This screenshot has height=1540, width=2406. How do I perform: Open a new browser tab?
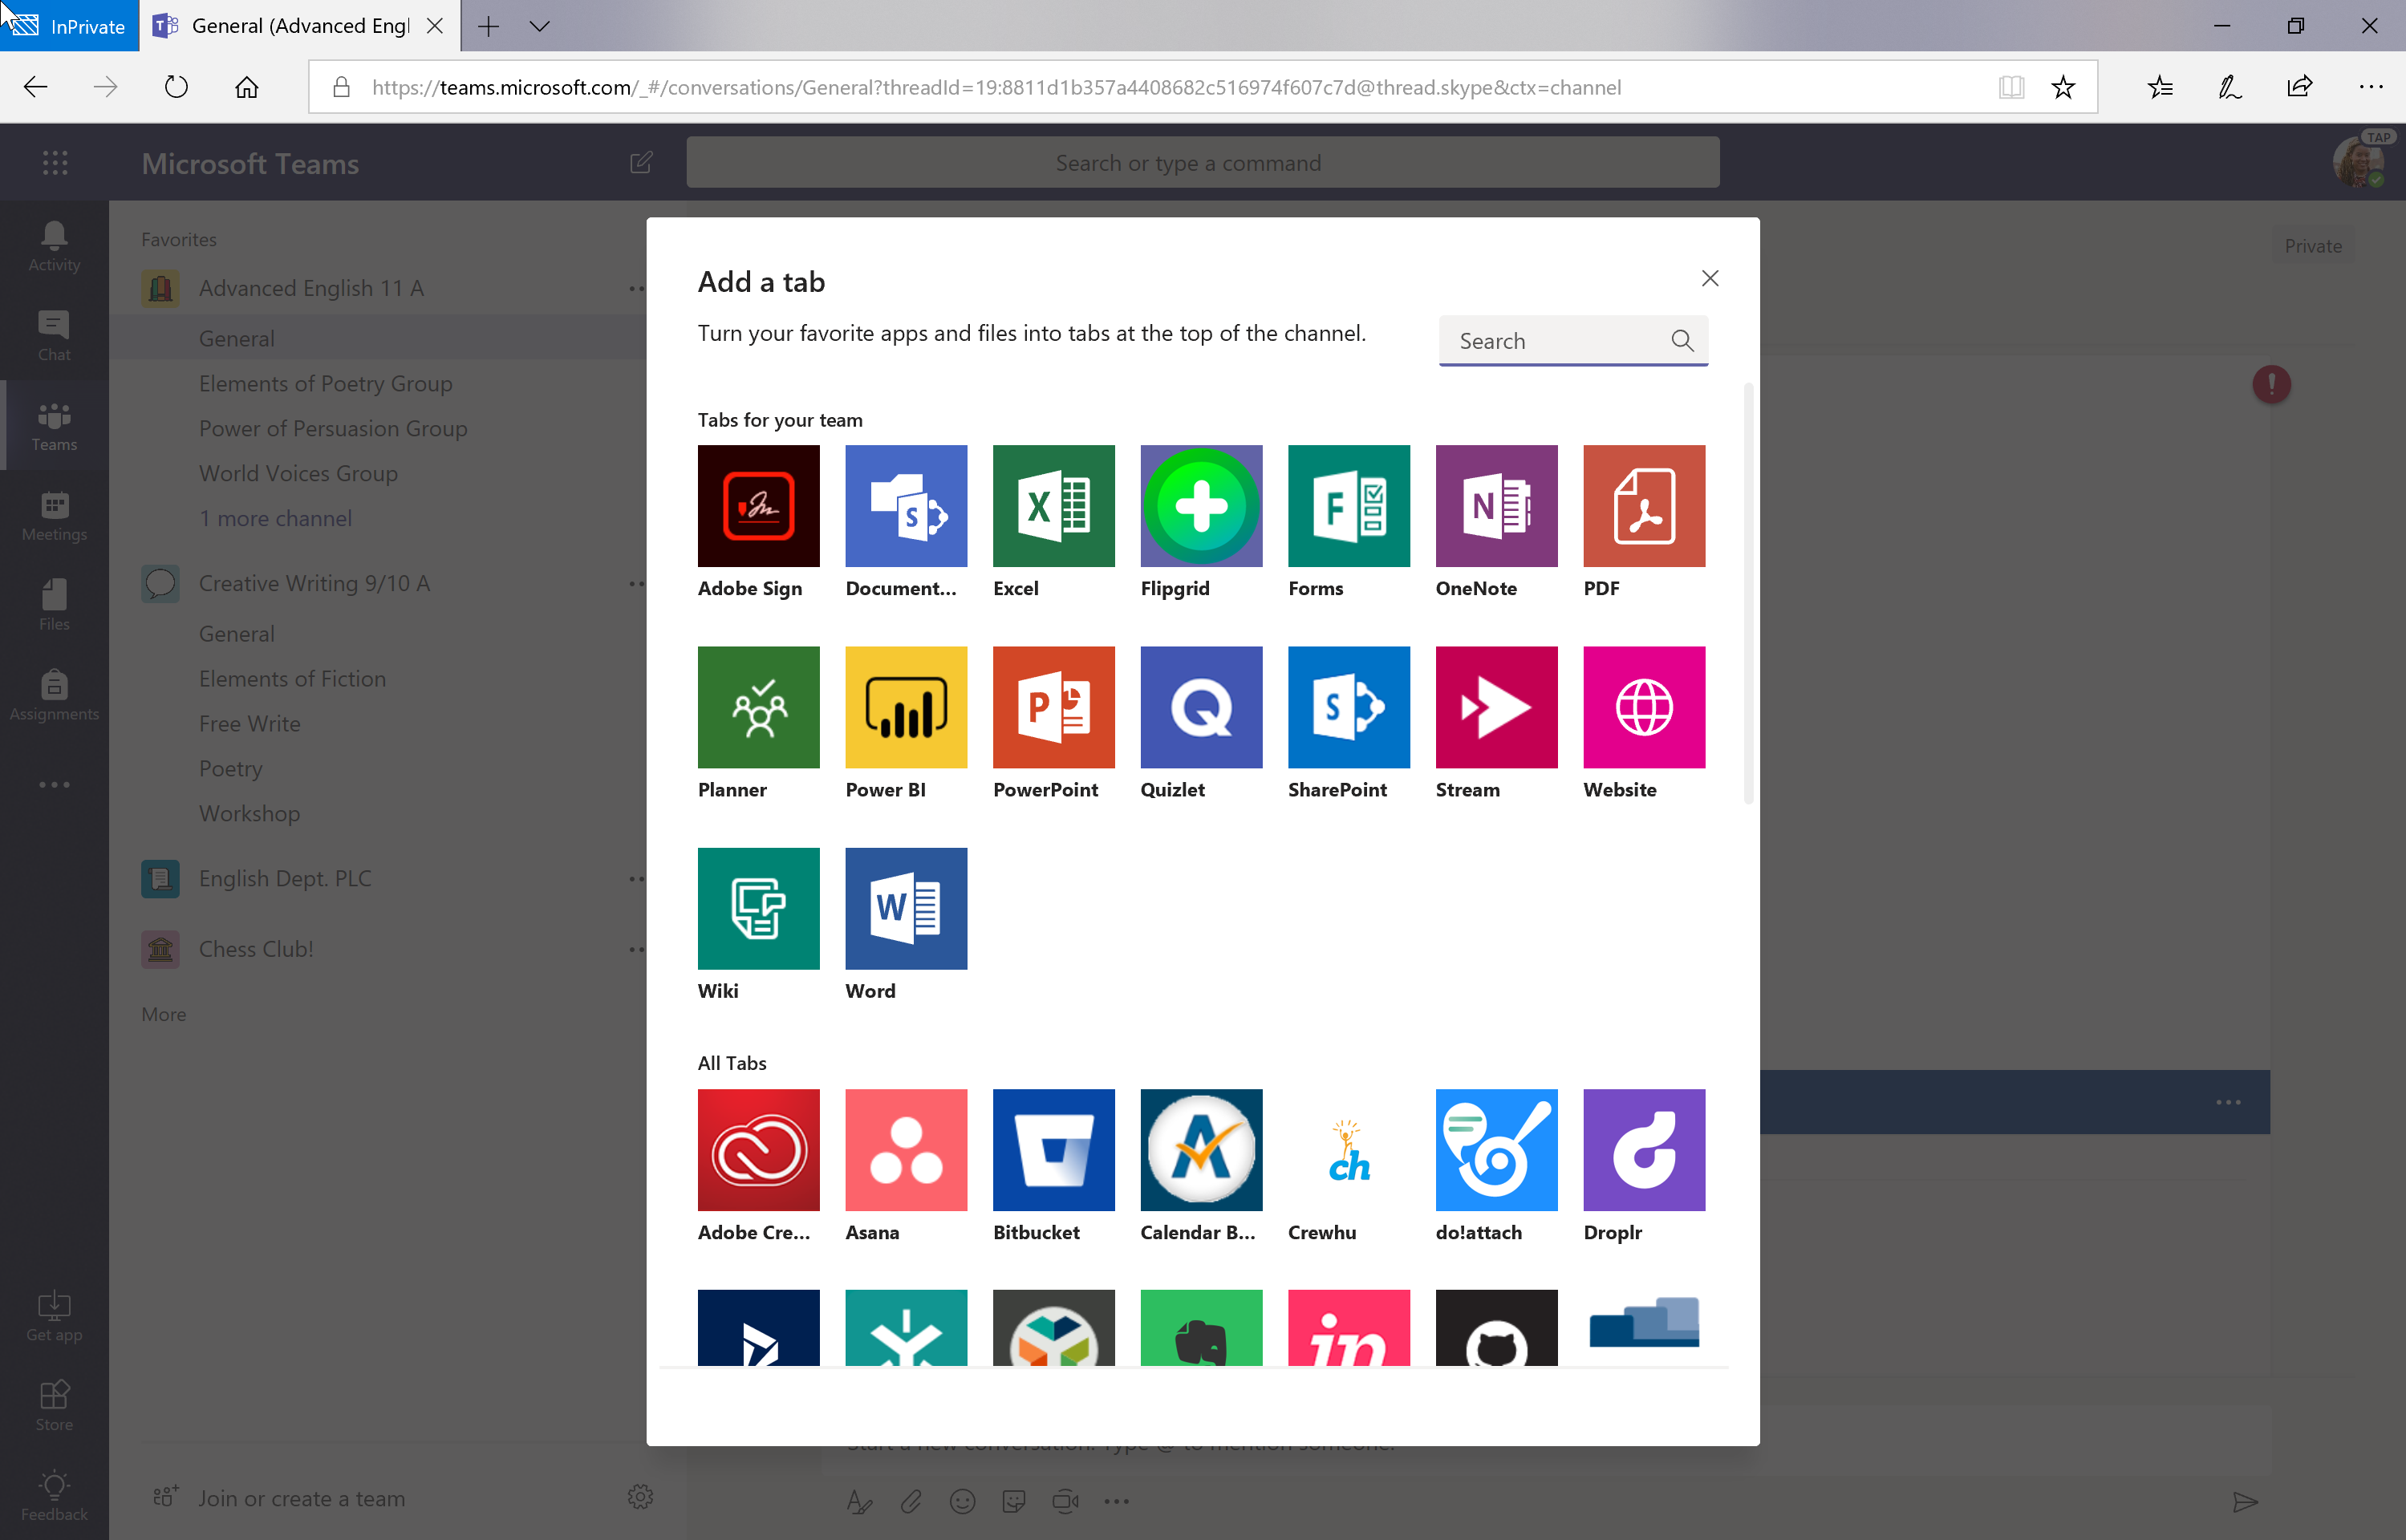(x=488, y=26)
